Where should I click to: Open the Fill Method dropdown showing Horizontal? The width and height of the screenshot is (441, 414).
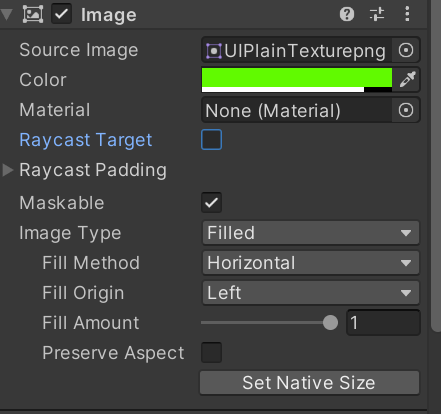(x=311, y=263)
